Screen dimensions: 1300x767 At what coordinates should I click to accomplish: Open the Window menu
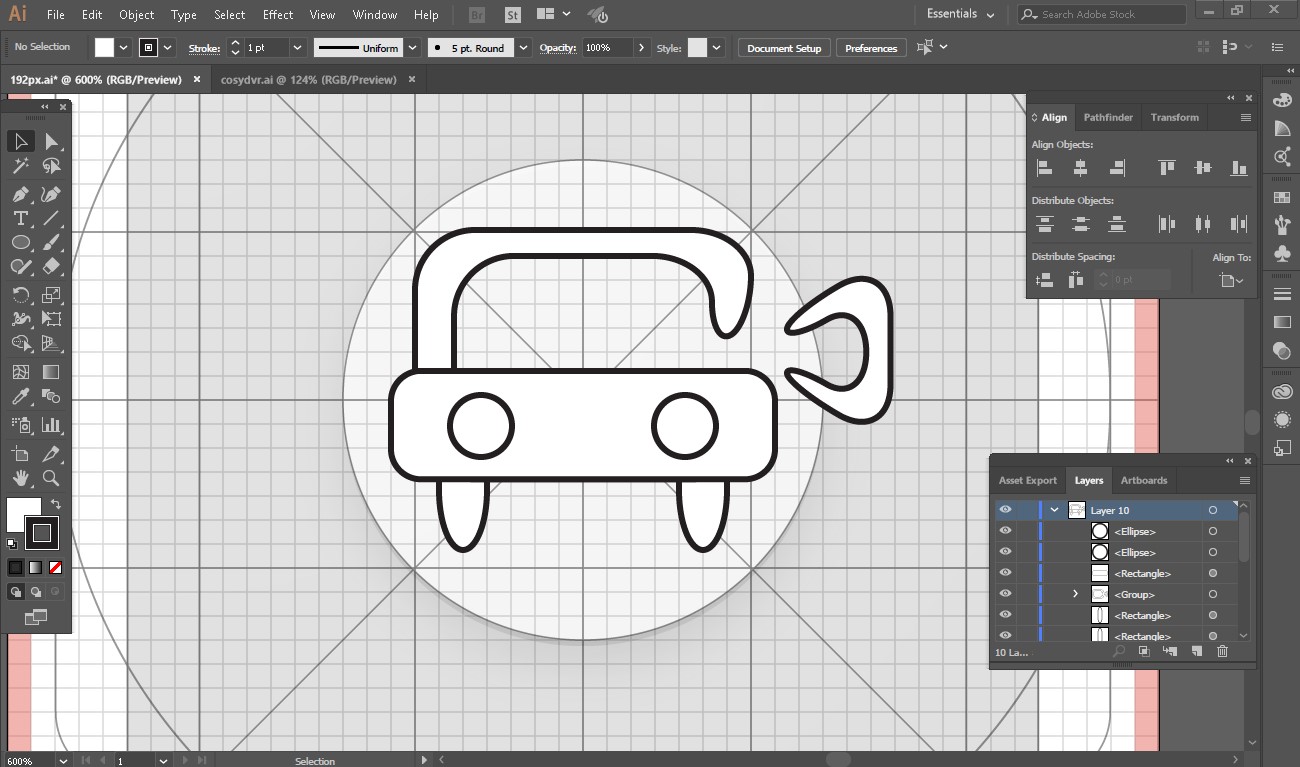(375, 15)
